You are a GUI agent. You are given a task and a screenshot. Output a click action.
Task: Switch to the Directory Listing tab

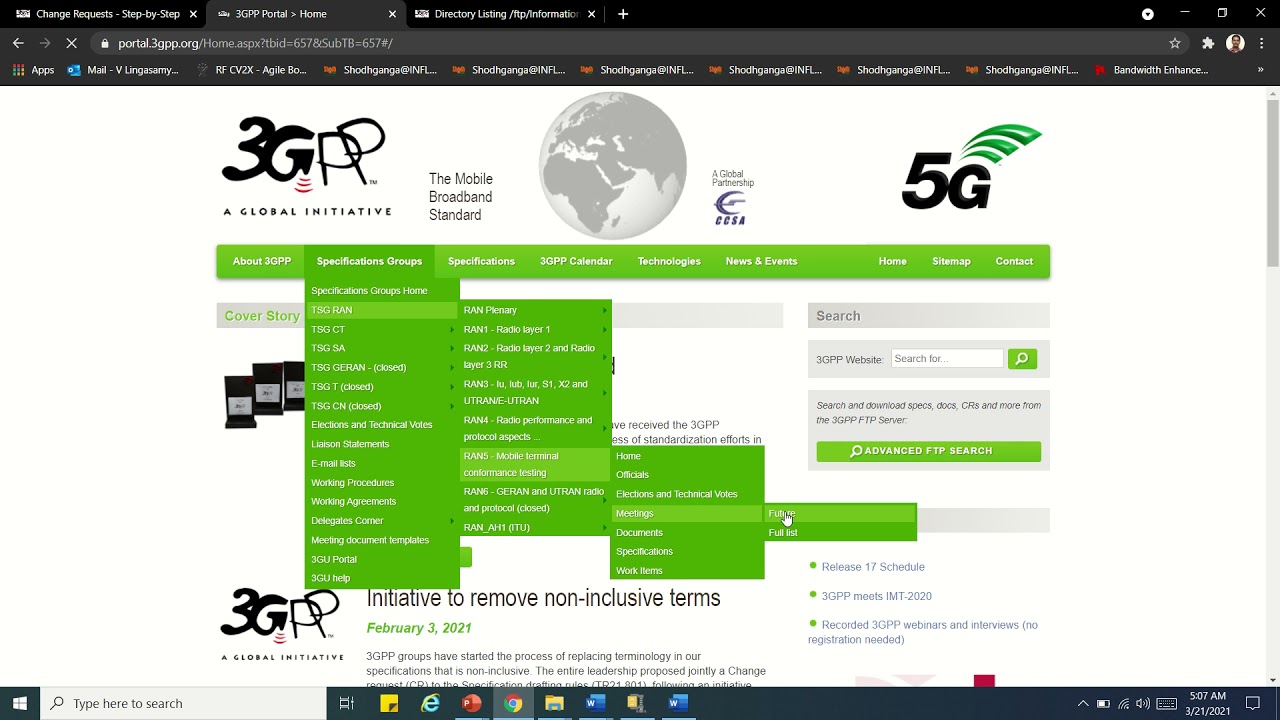[x=505, y=14]
